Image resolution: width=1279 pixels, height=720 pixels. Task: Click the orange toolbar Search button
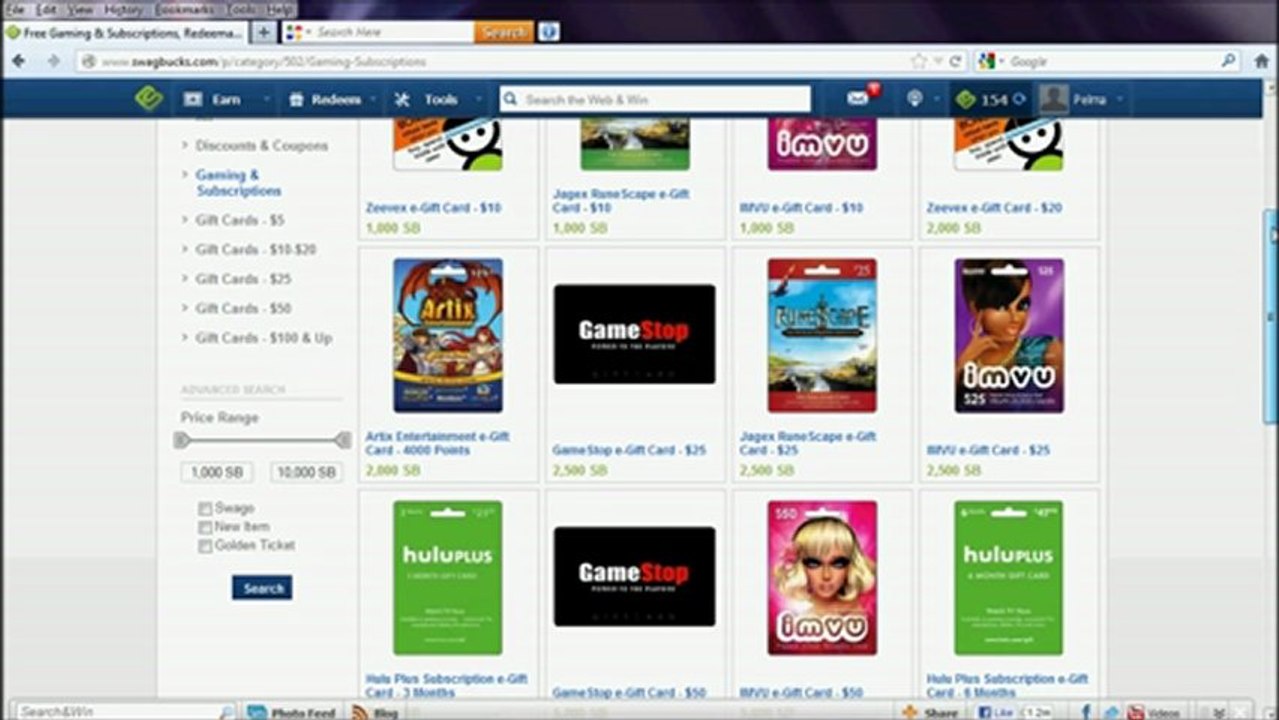tap(504, 32)
